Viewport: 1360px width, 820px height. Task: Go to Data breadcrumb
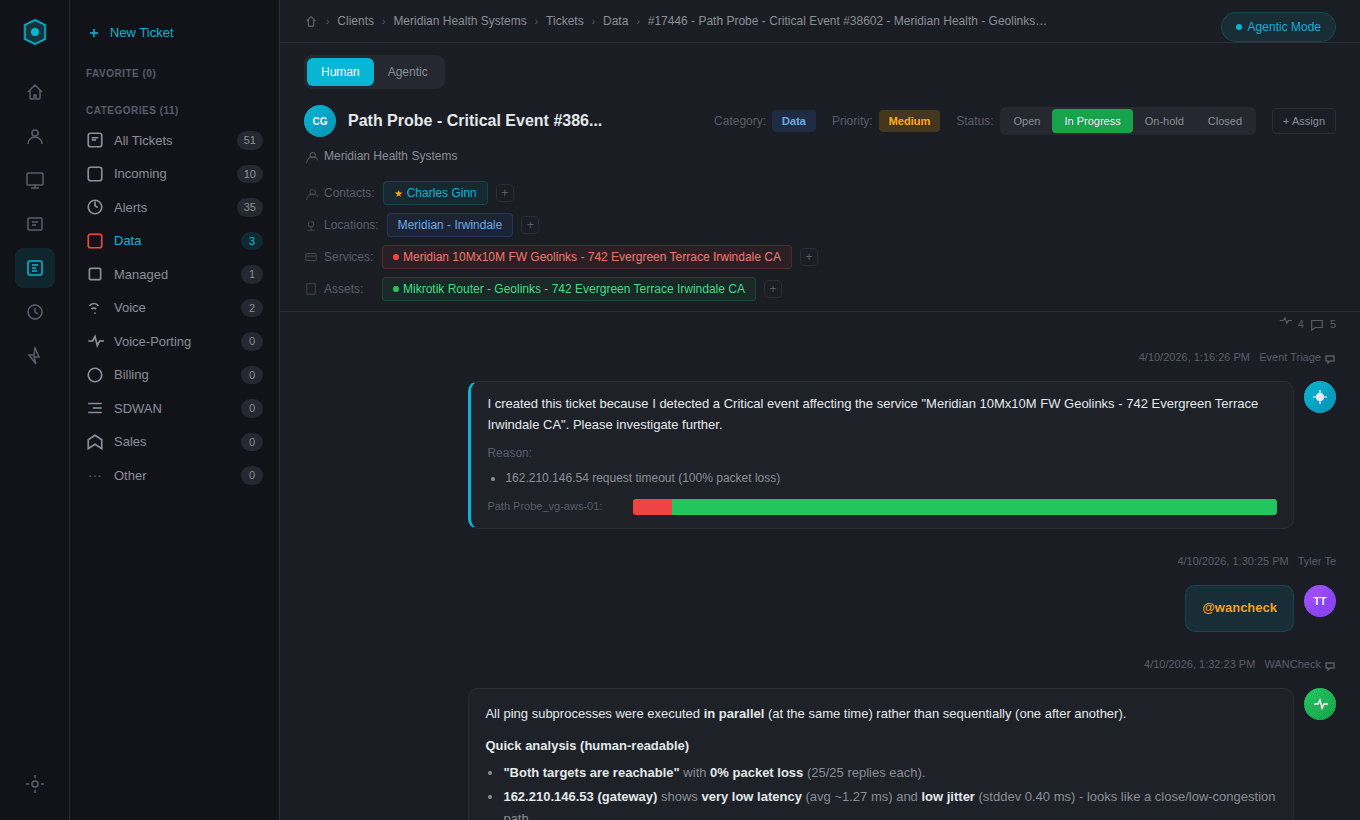tap(616, 21)
